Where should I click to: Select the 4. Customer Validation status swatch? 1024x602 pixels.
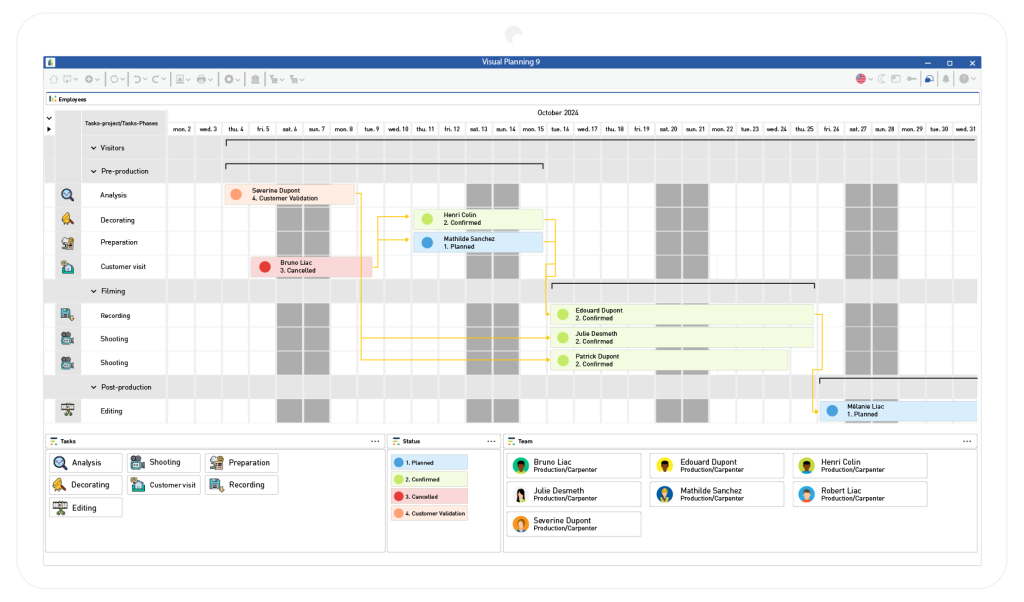(429, 513)
